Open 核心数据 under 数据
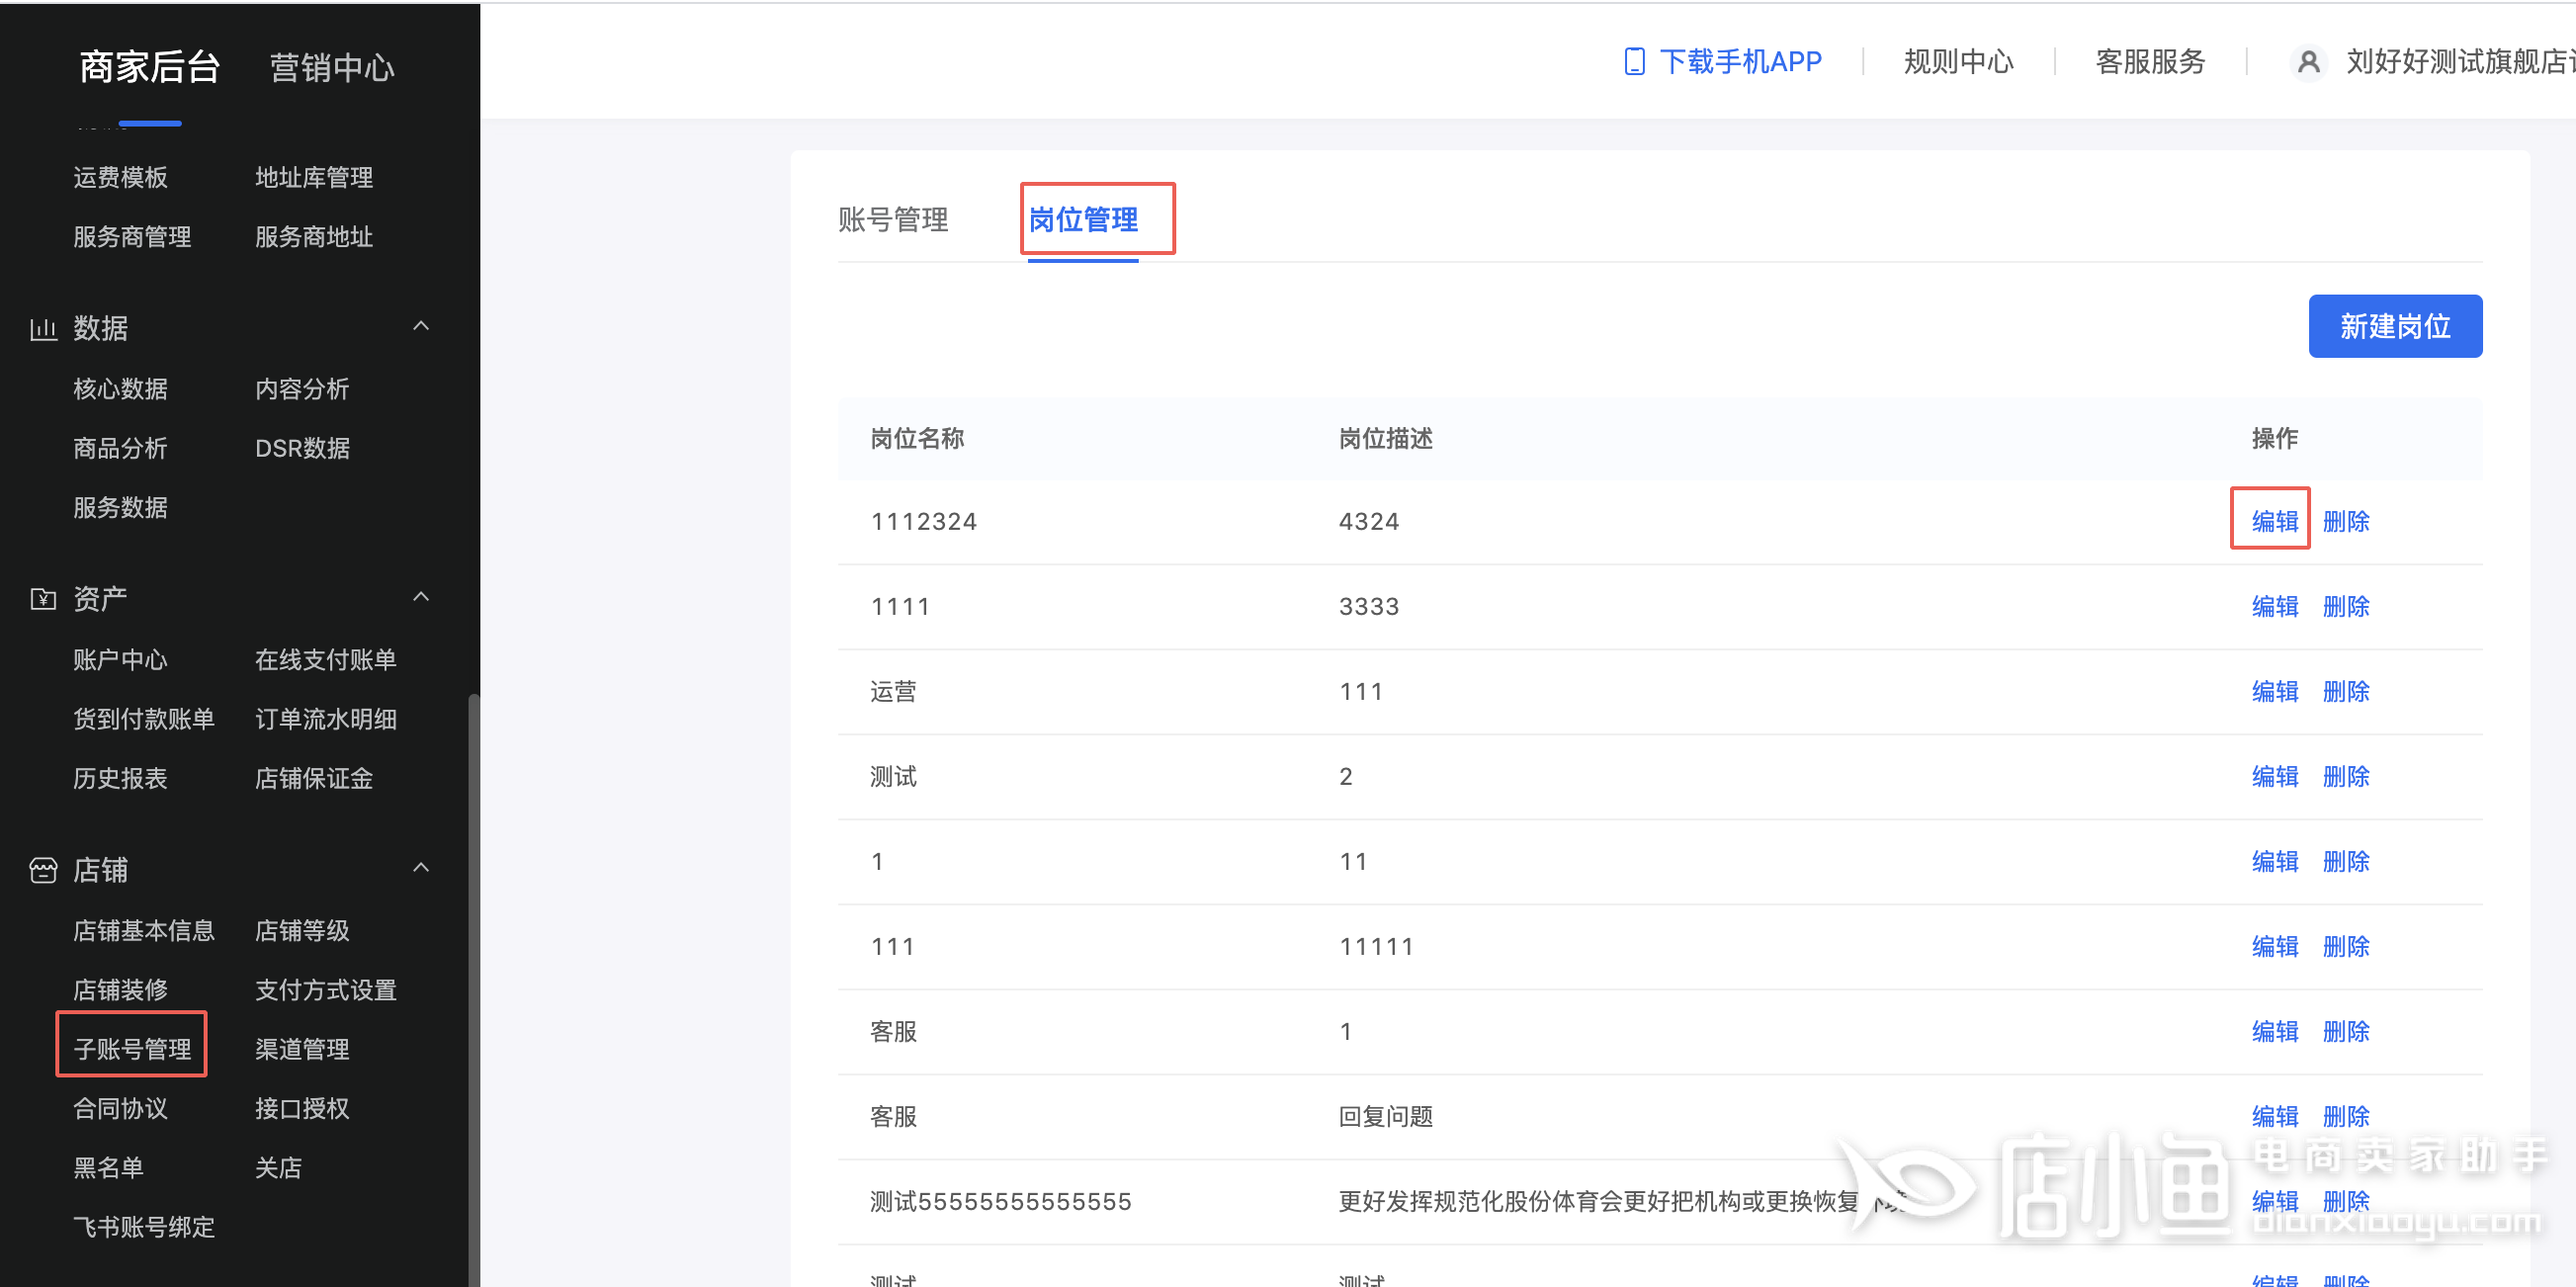2576x1287 pixels. (120, 388)
